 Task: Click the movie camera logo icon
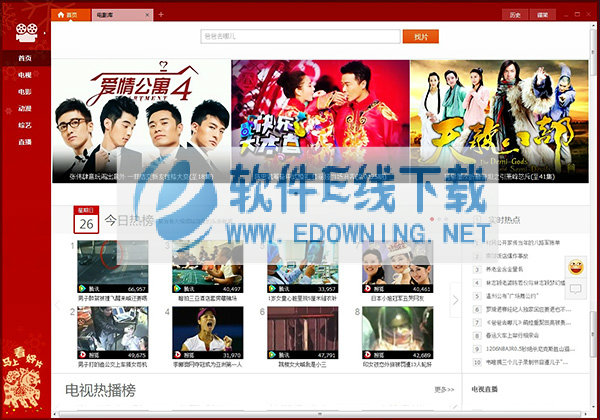point(22,36)
